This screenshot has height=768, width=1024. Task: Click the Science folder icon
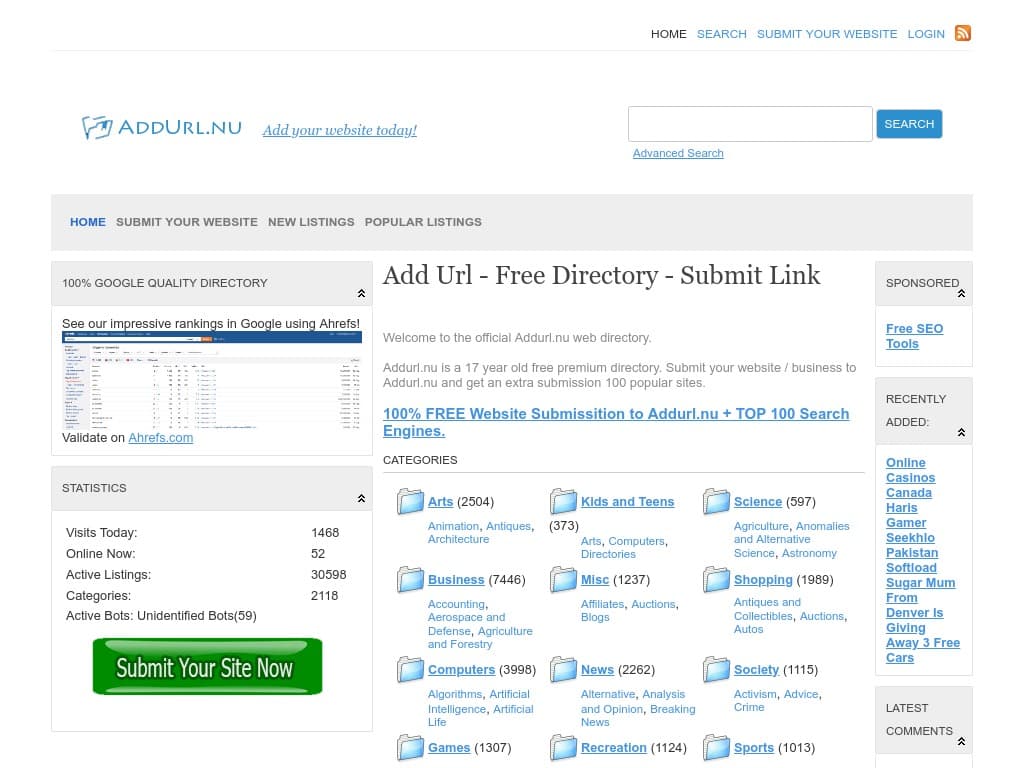click(x=716, y=502)
